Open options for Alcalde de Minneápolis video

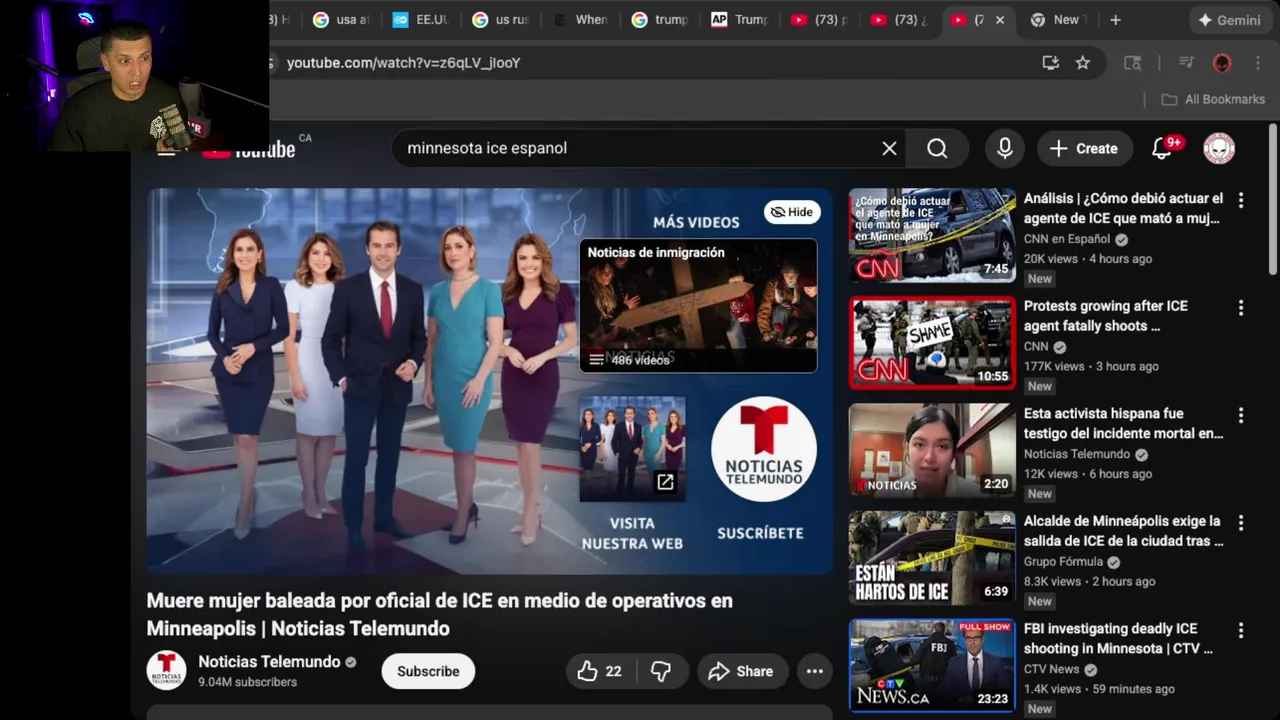point(1241,523)
